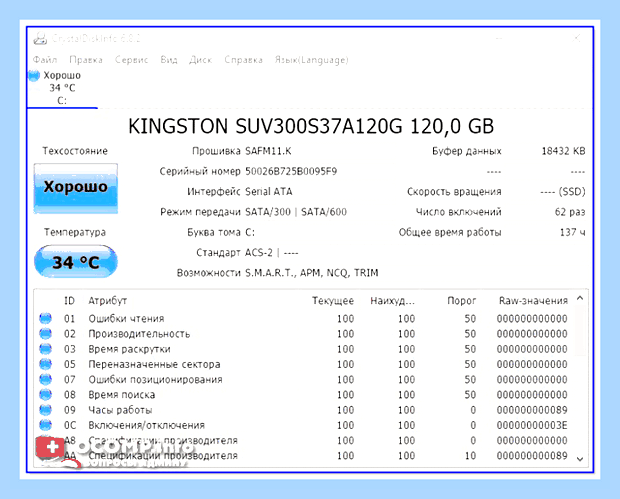Select the Часы работы attribute row

pos(304,410)
